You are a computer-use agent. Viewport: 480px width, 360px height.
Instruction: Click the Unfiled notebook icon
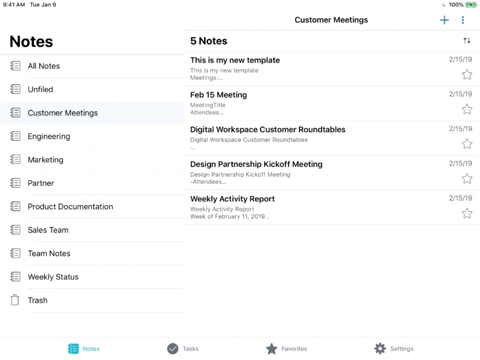tap(15, 89)
